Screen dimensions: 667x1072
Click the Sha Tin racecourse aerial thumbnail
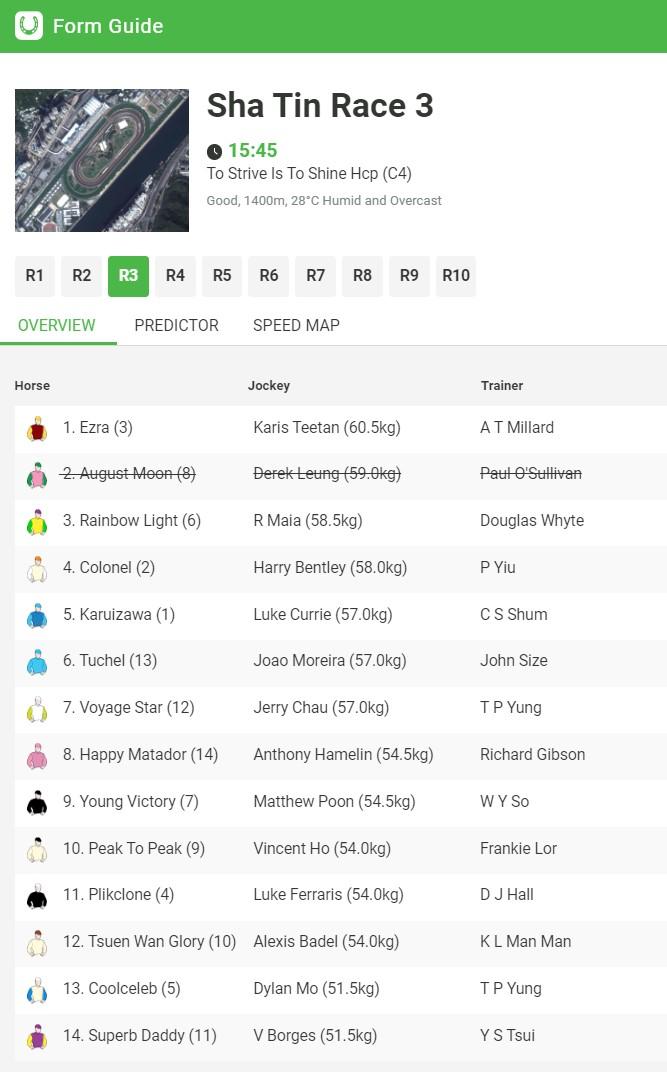(x=102, y=160)
